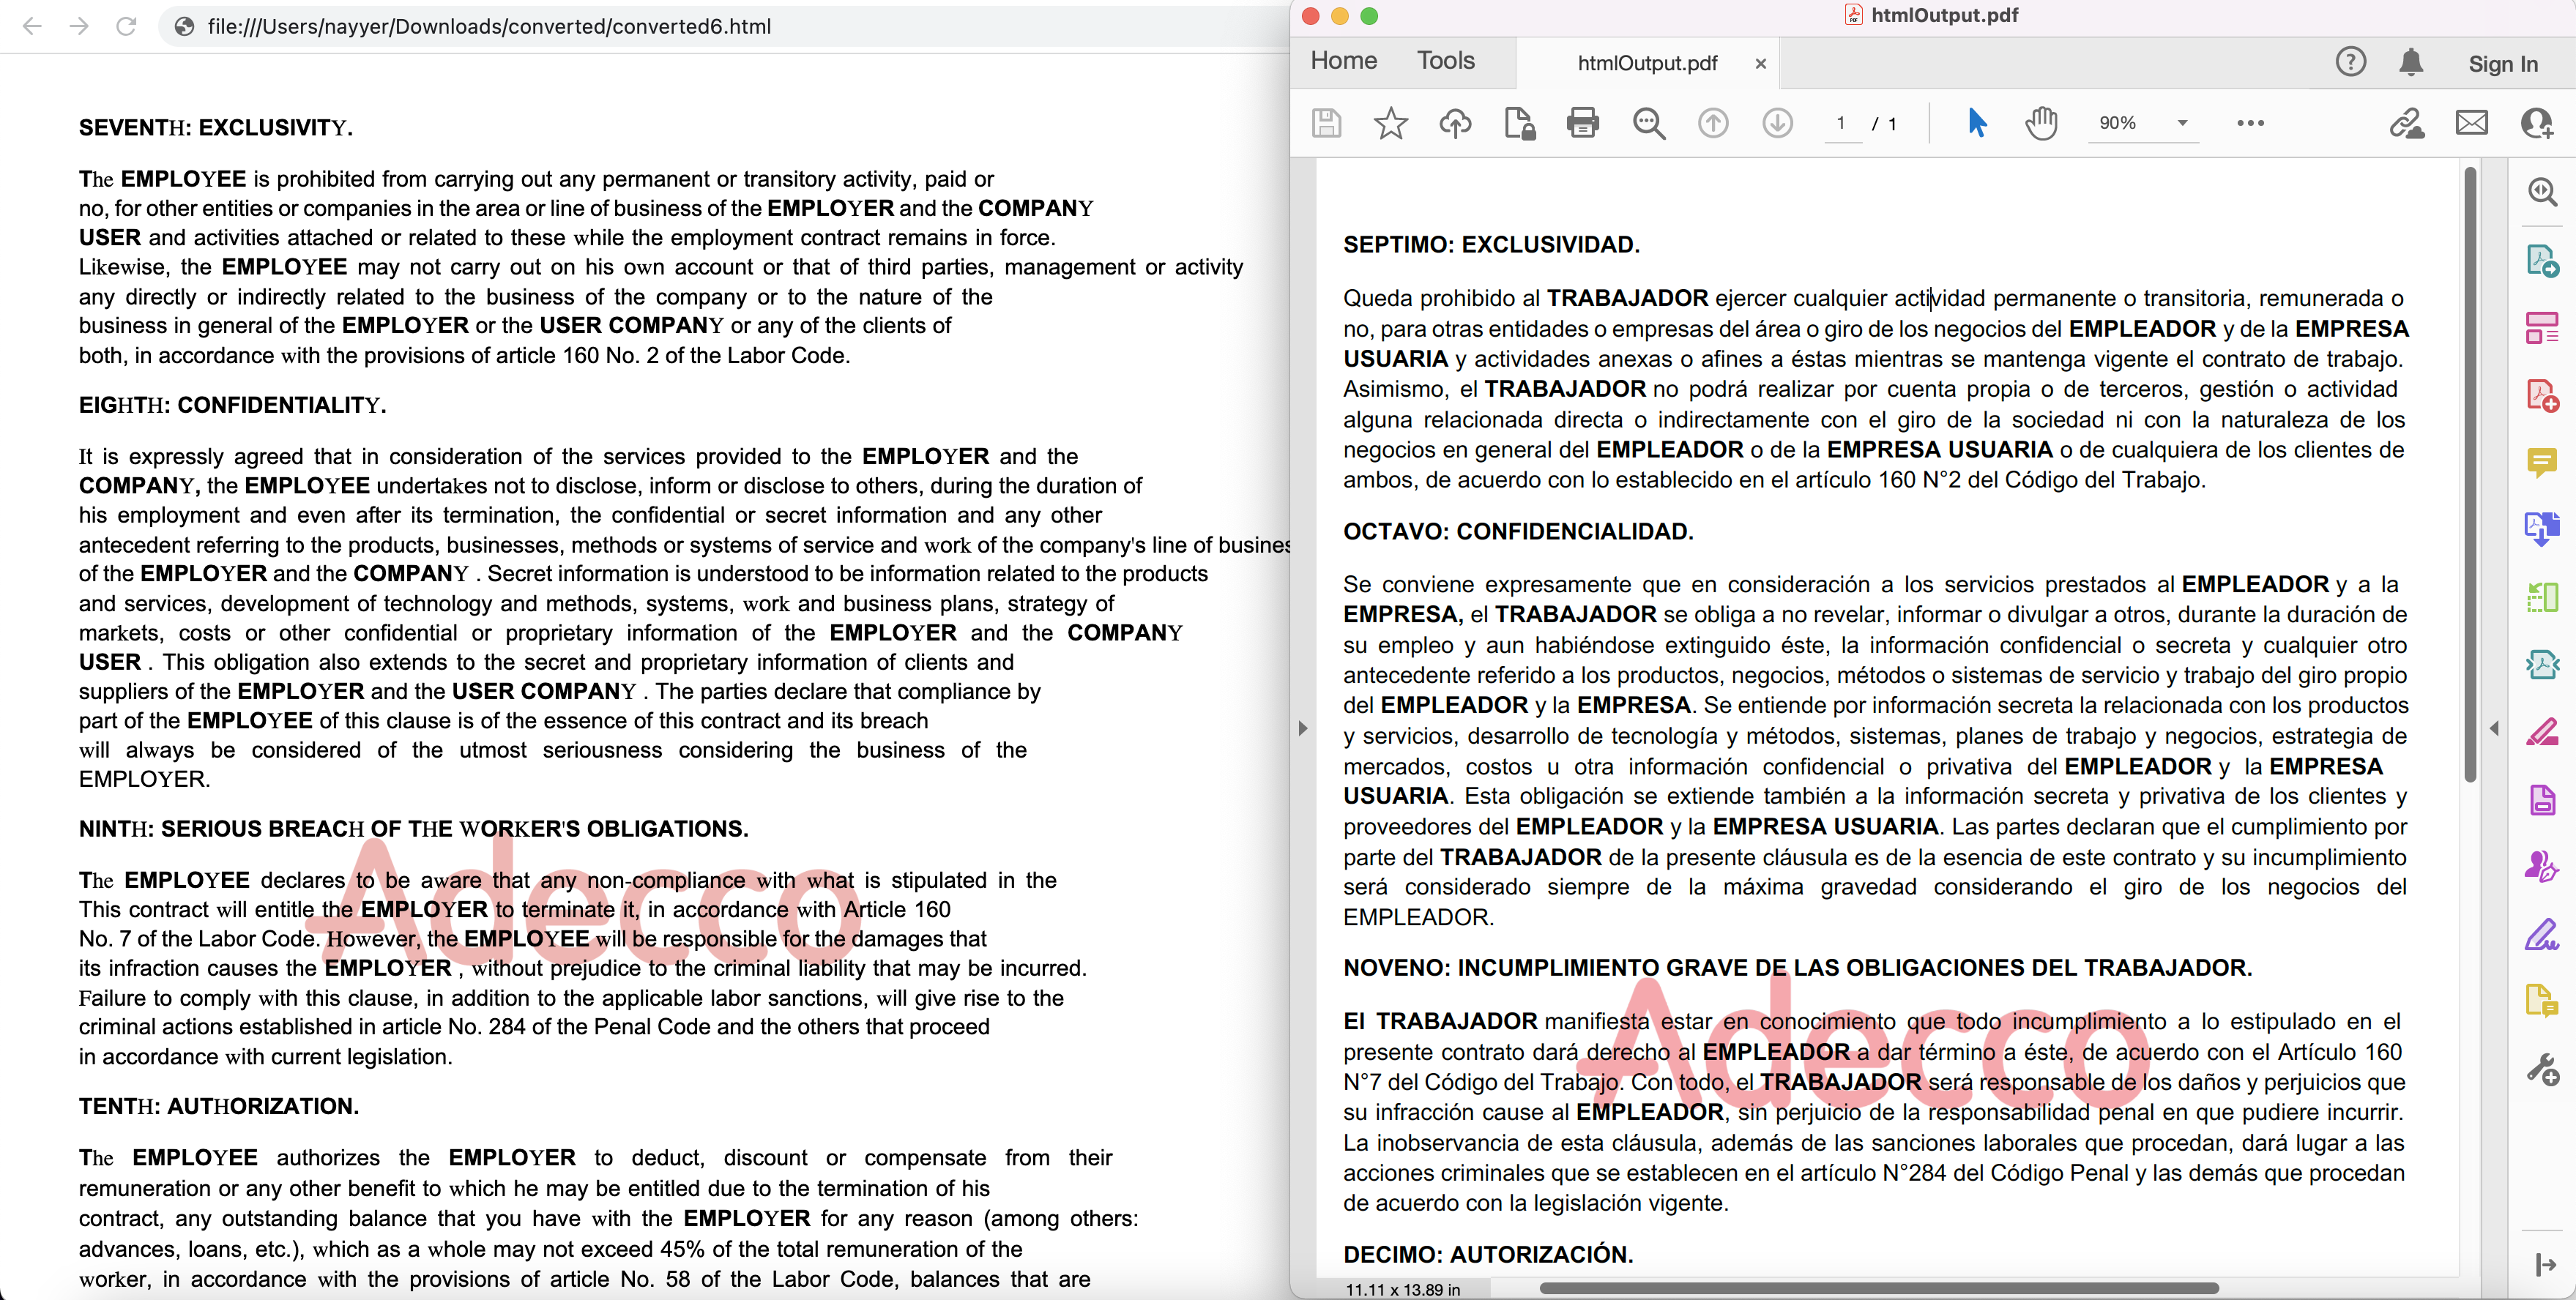This screenshot has height=1300, width=2576.
Task: Click the heading 'SEPTIMO: EXCLUSIVIDAD.' in PDF
Action: (1491, 245)
